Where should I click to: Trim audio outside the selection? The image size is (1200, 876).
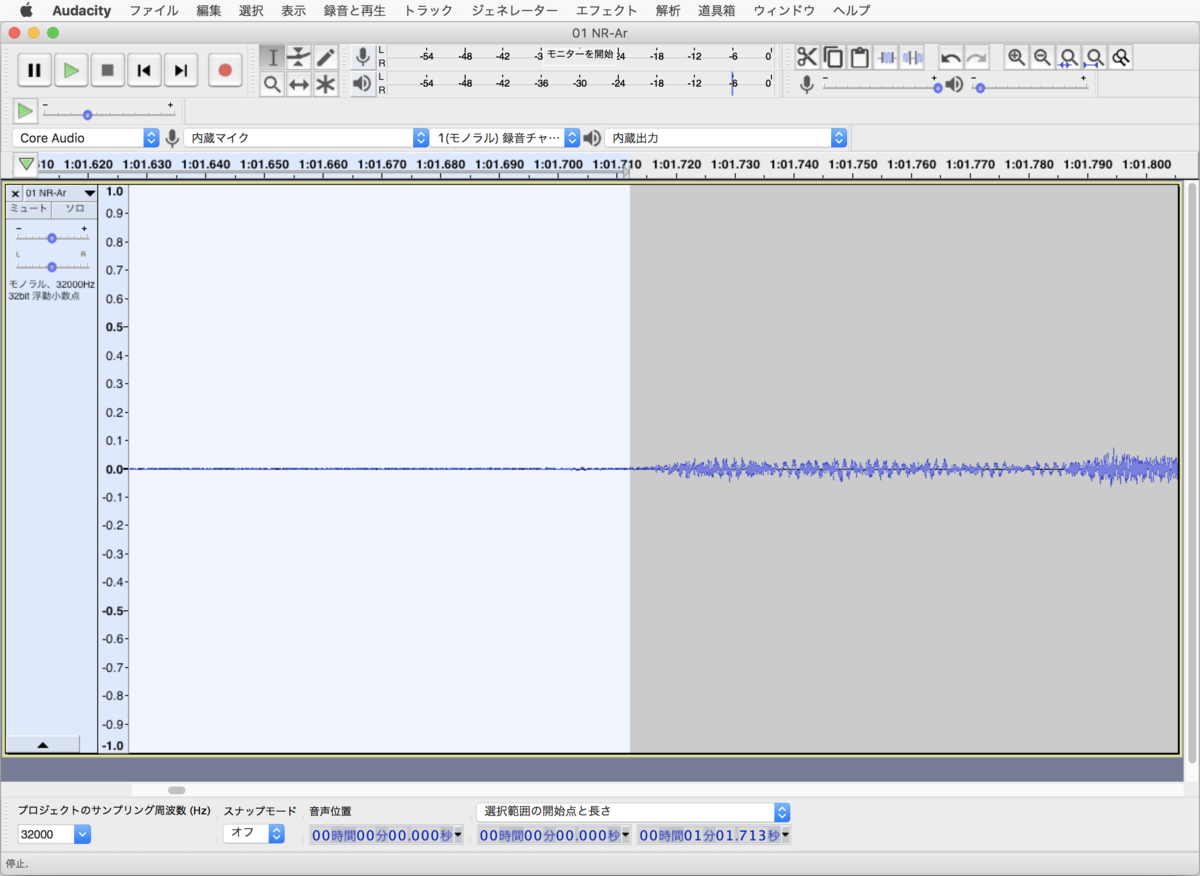pos(886,57)
